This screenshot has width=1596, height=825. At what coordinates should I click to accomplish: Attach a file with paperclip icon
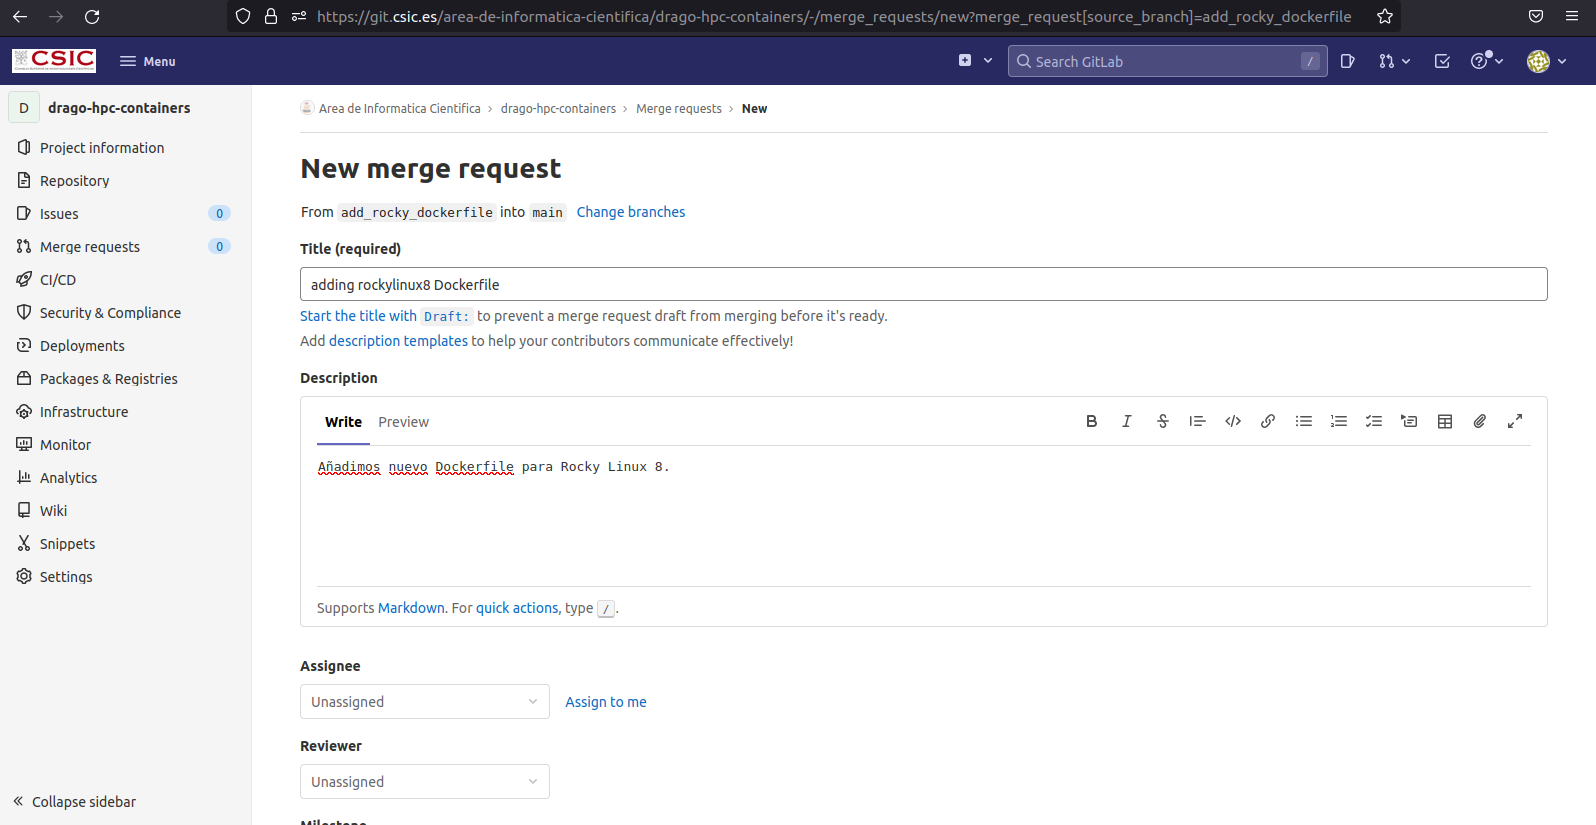click(x=1480, y=421)
